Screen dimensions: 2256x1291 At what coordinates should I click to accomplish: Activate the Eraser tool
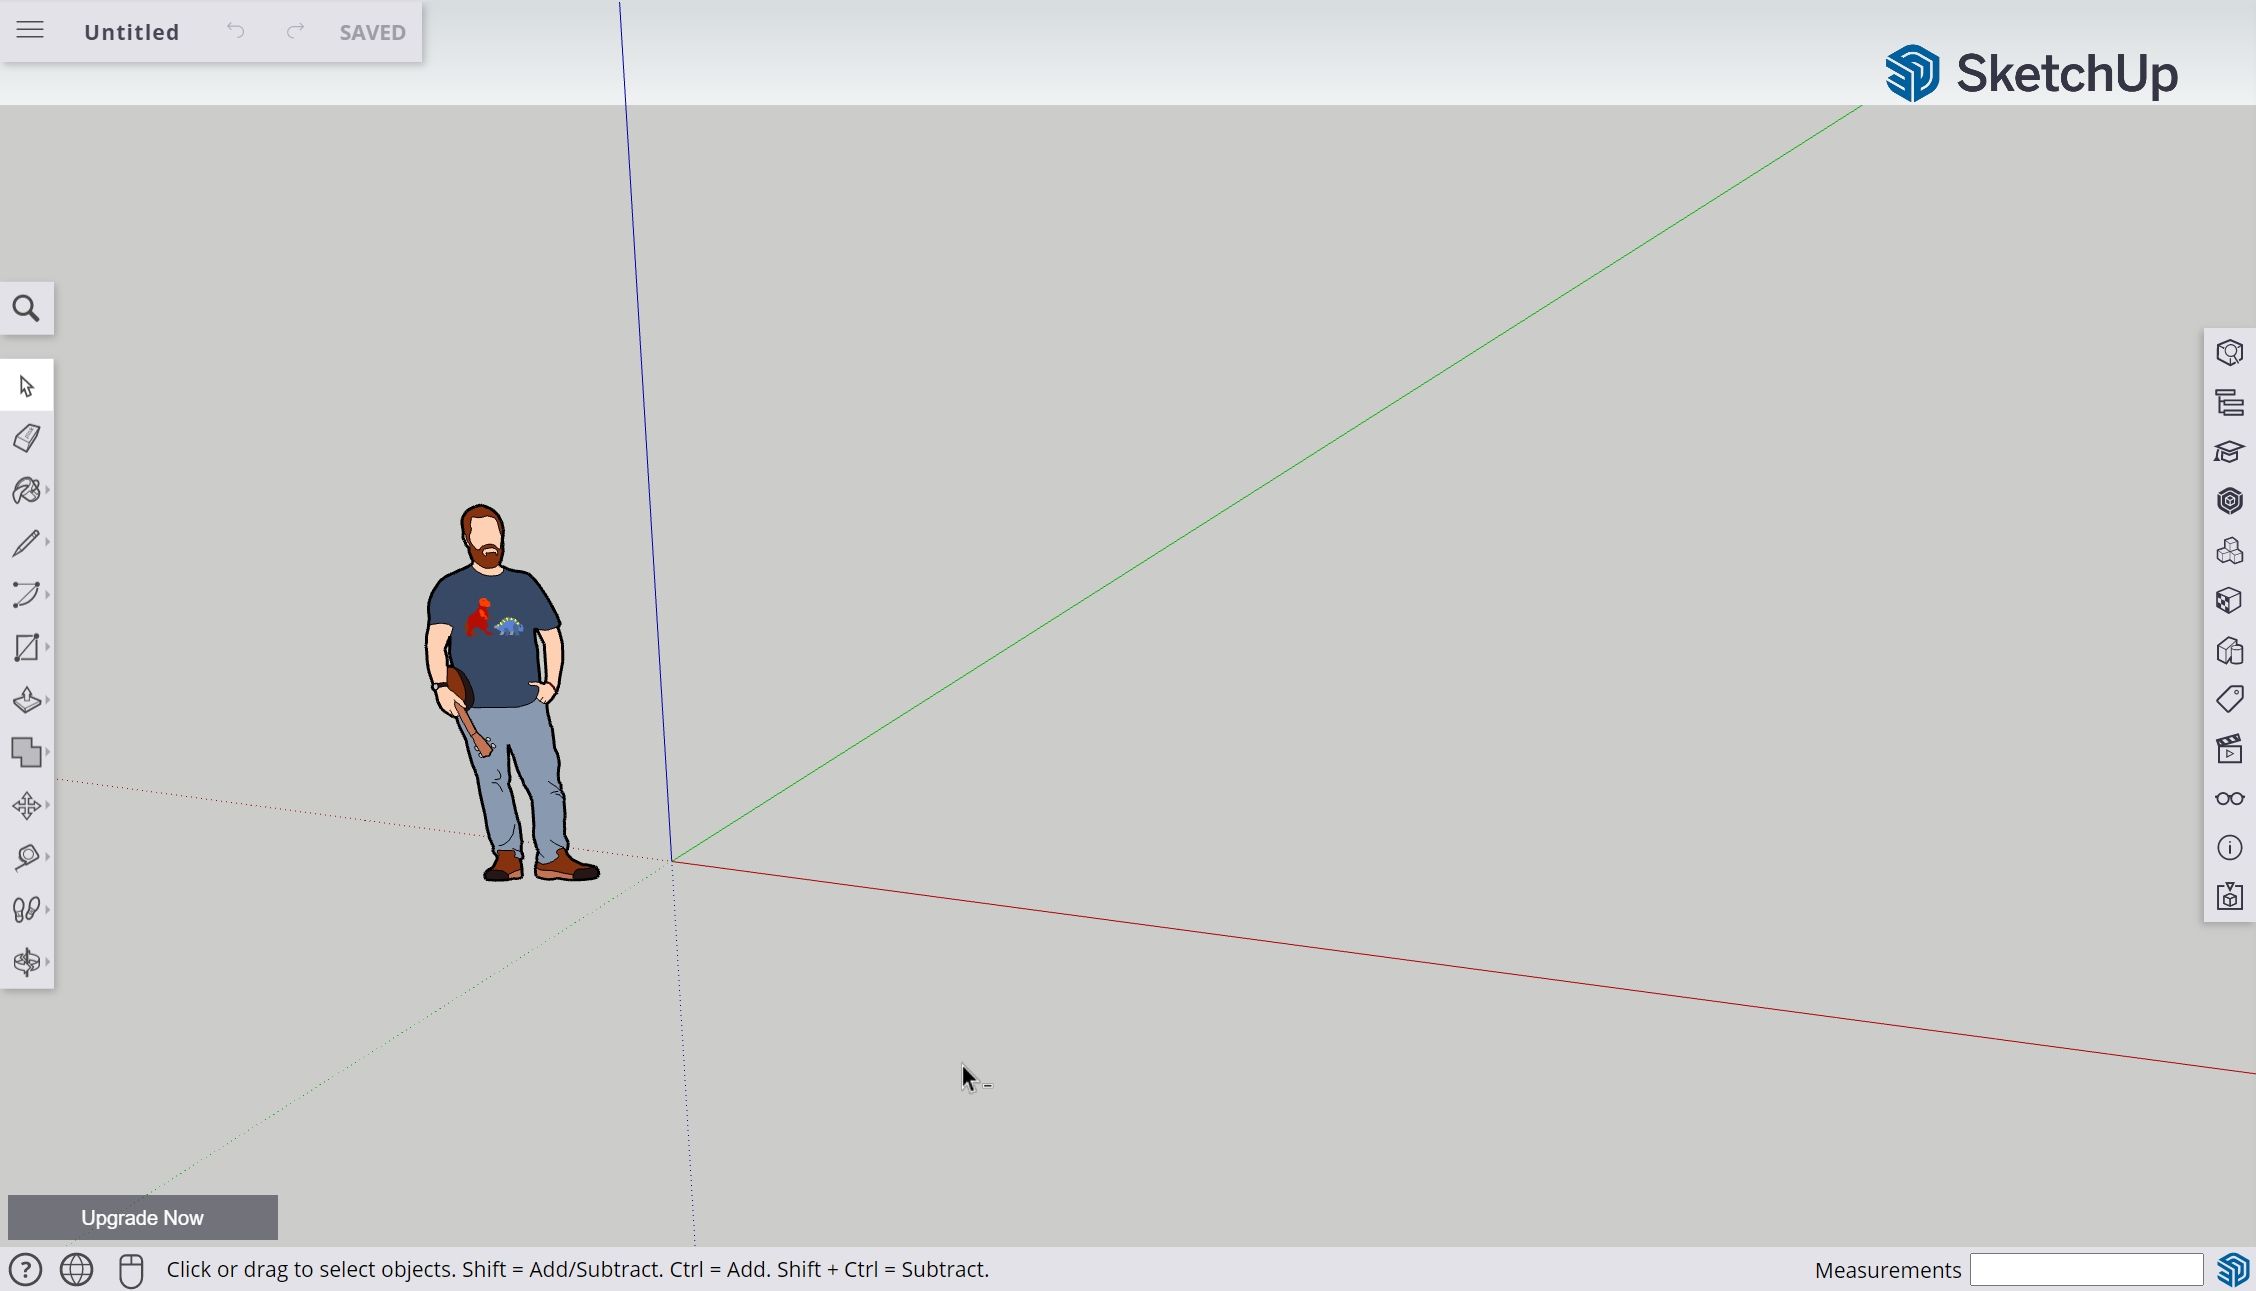point(26,439)
